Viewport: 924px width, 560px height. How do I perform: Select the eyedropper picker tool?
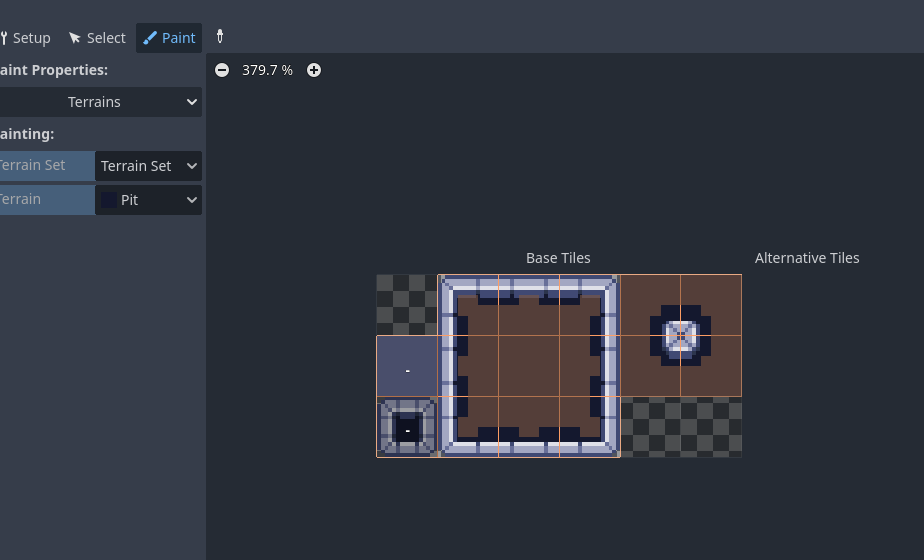pos(220,37)
